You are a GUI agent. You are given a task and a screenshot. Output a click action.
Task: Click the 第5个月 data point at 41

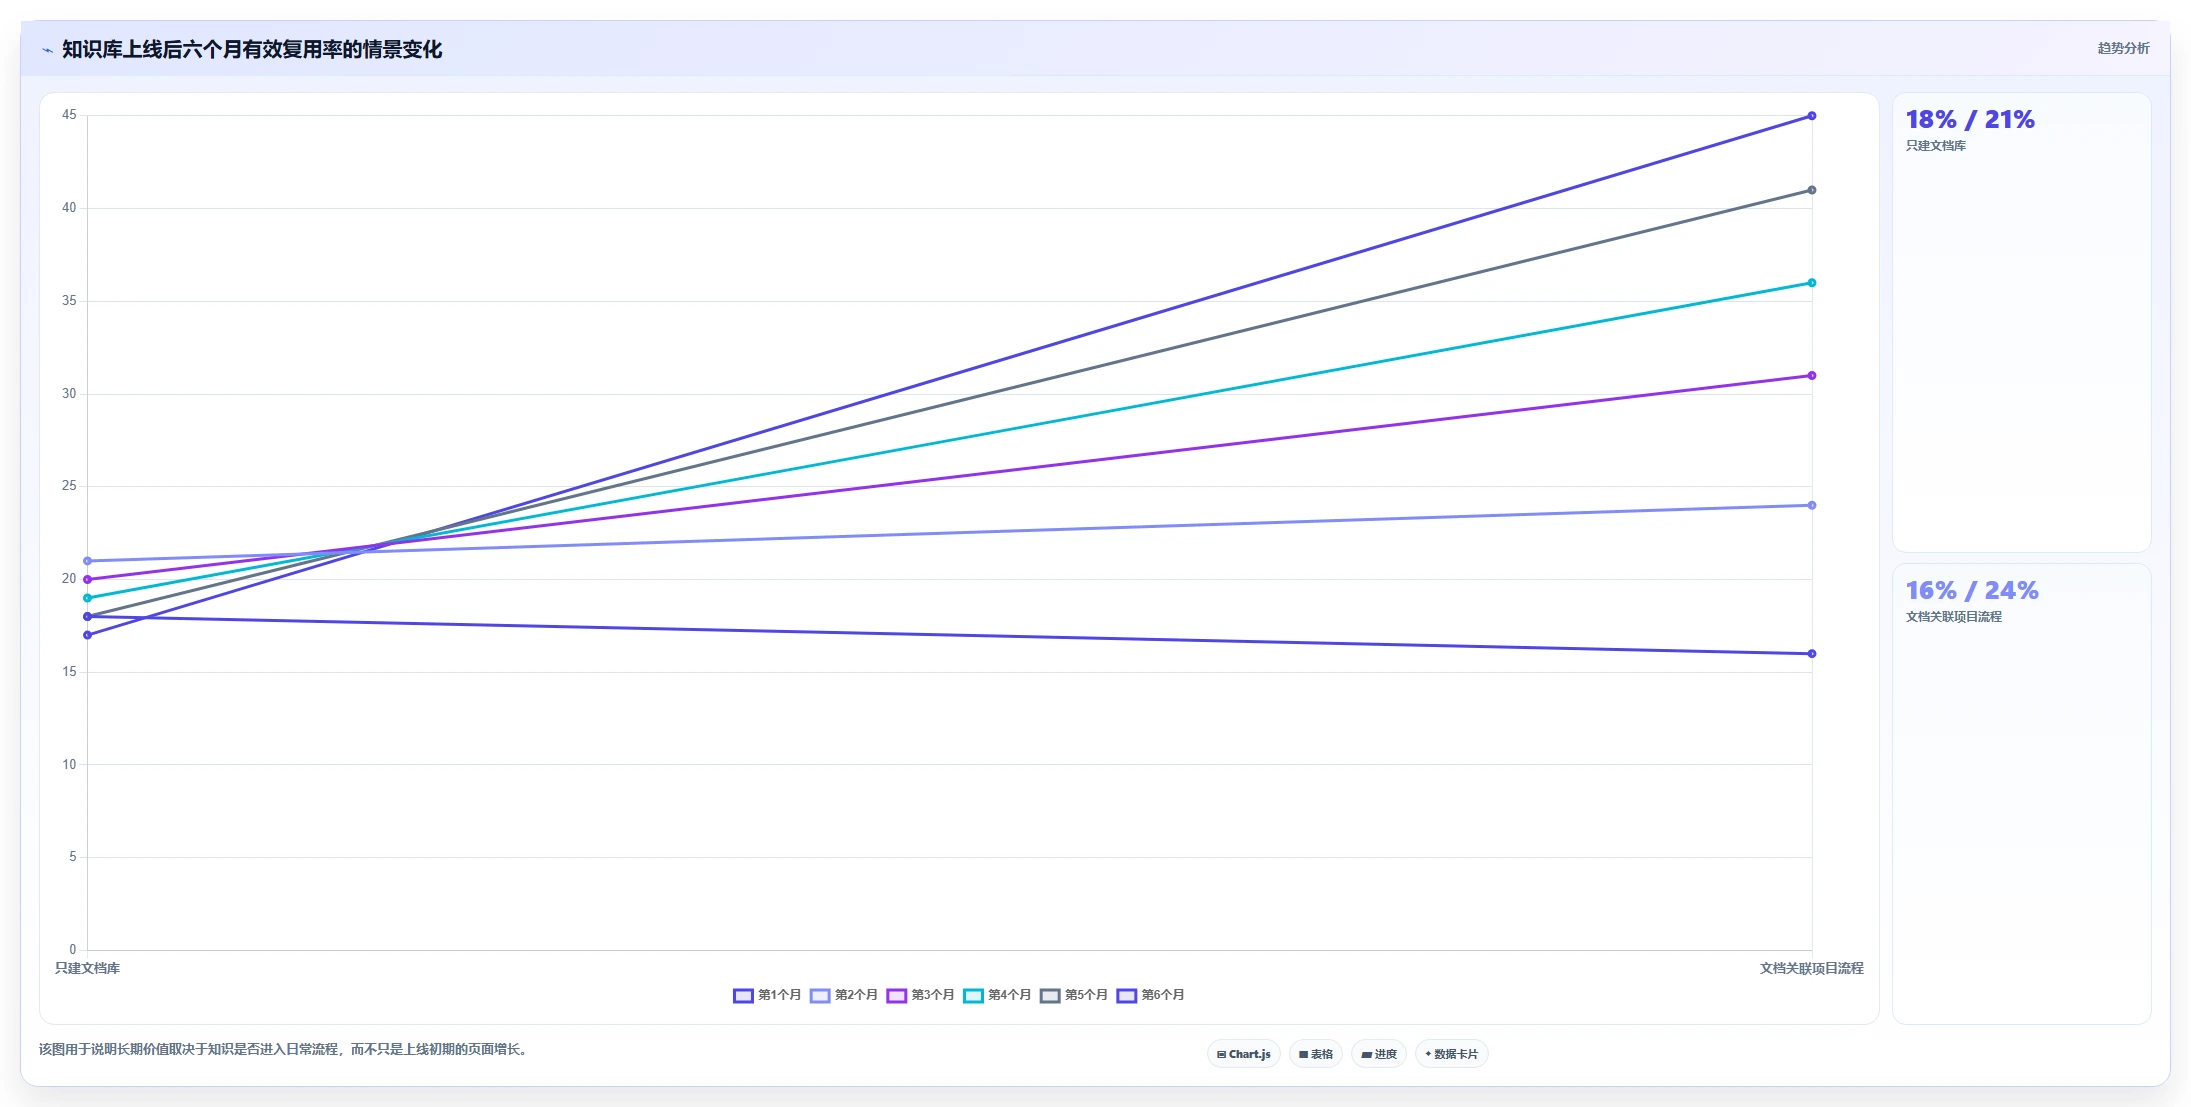(x=1811, y=190)
